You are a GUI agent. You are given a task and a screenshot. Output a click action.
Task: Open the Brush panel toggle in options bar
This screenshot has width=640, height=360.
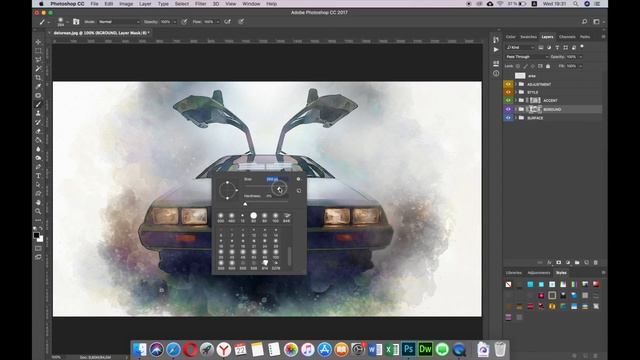pyautogui.click(x=76, y=22)
